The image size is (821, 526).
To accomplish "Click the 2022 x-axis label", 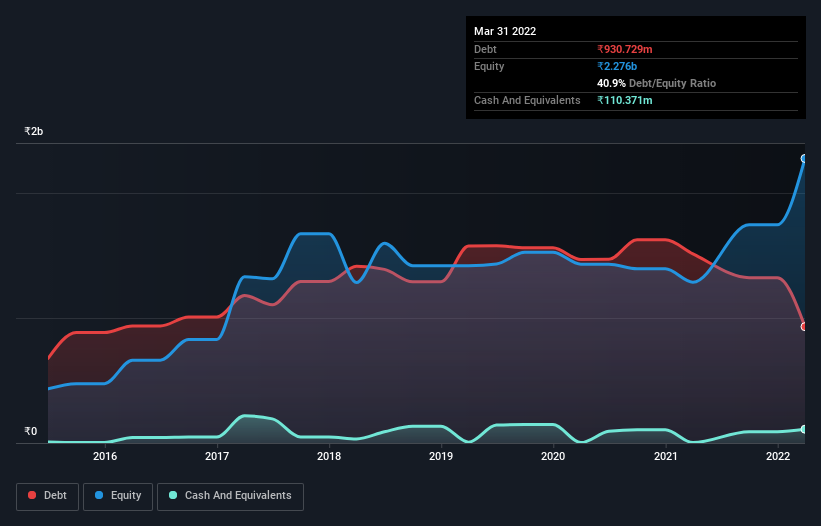I will (x=778, y=456).
